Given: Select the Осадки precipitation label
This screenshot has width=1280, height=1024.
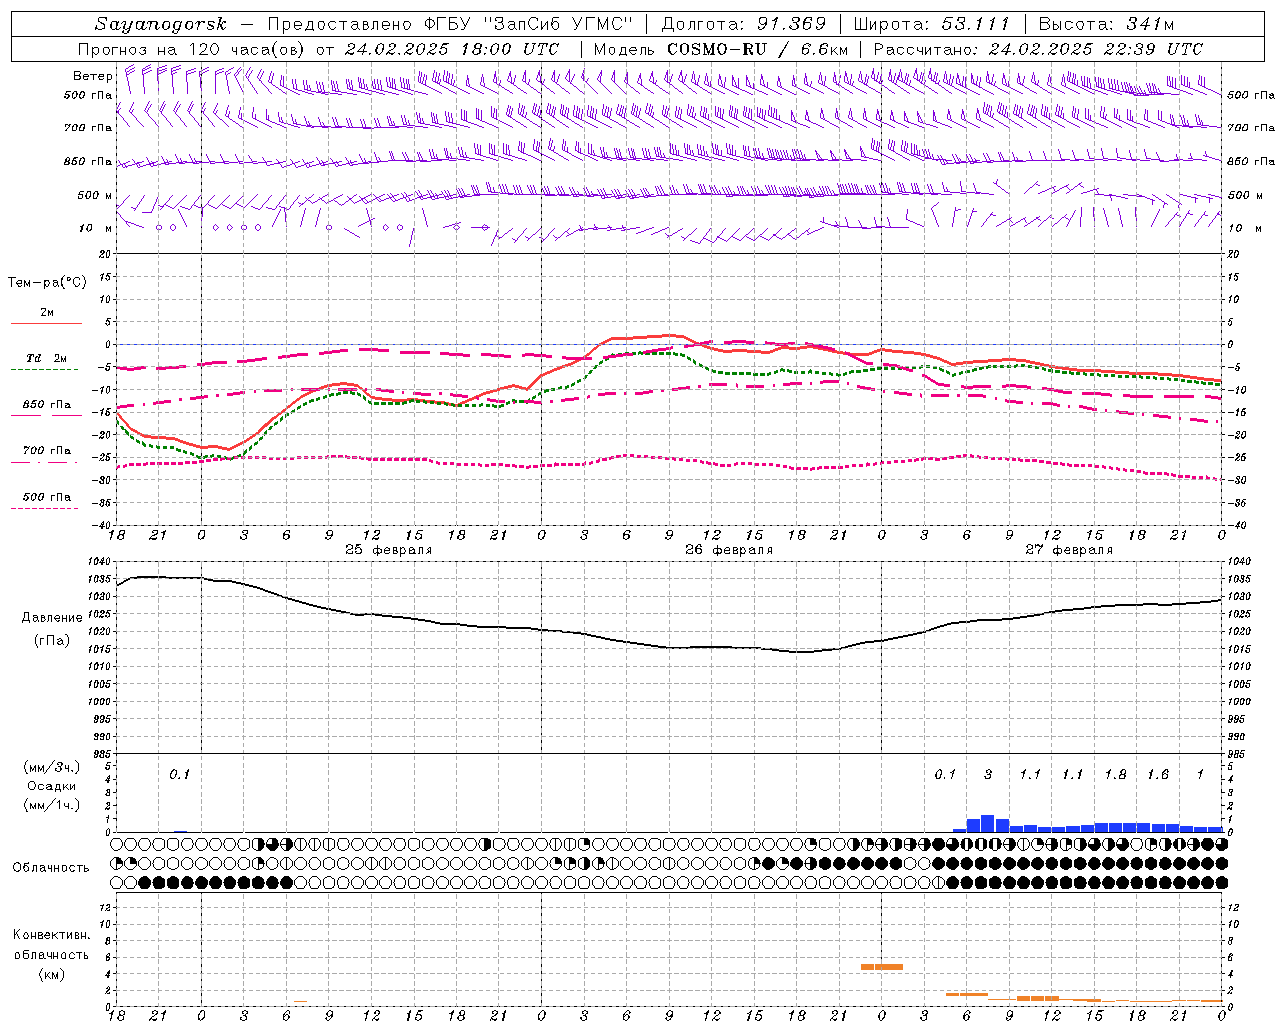Looking at the screenshot, I should pos(51,786).
